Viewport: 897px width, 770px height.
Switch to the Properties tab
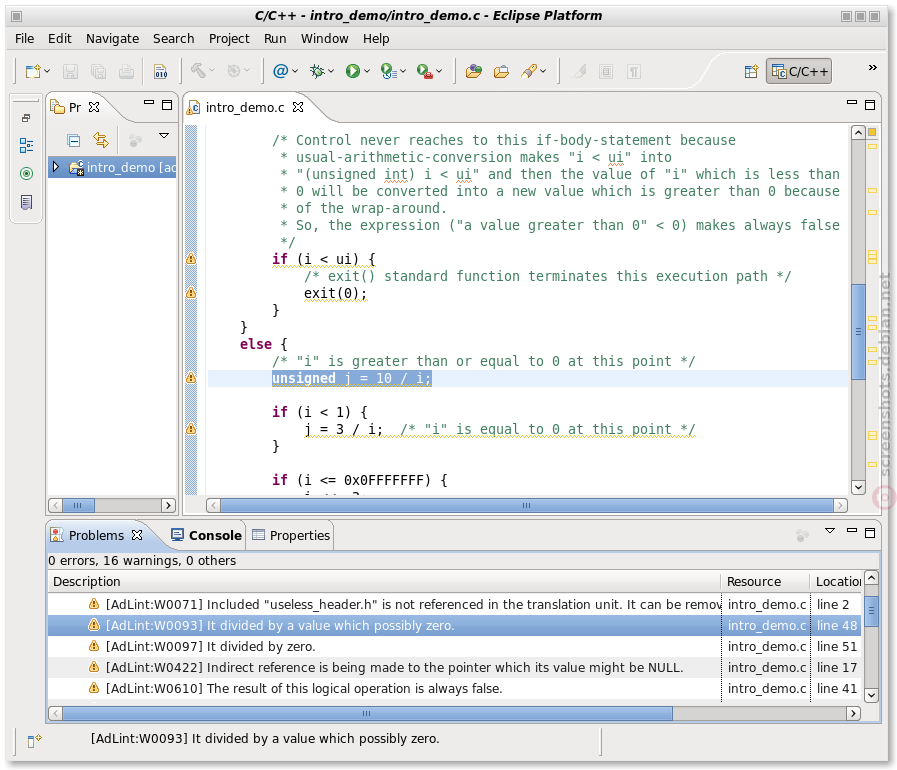[x=291, y=535]
